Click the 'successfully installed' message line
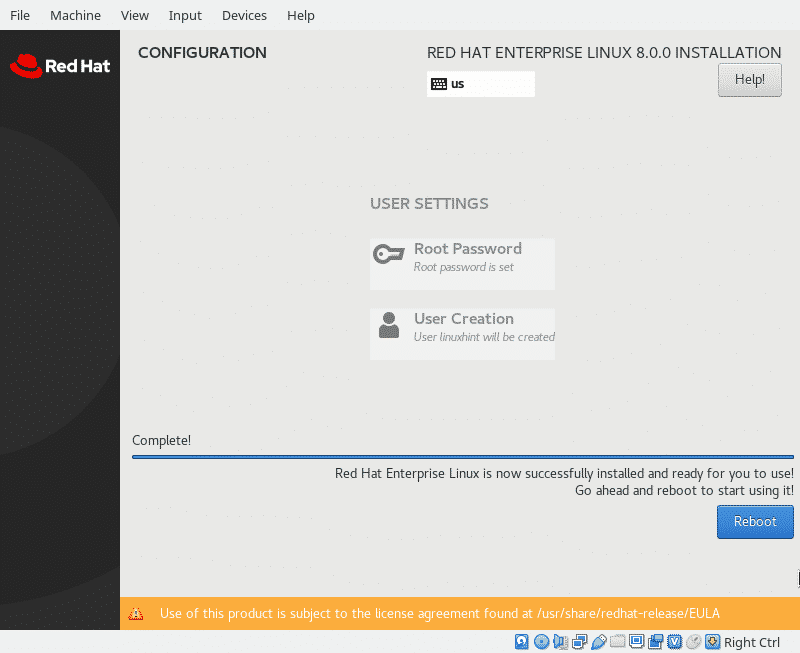Viewport: 800px width, 653px height. pos(564,473)
